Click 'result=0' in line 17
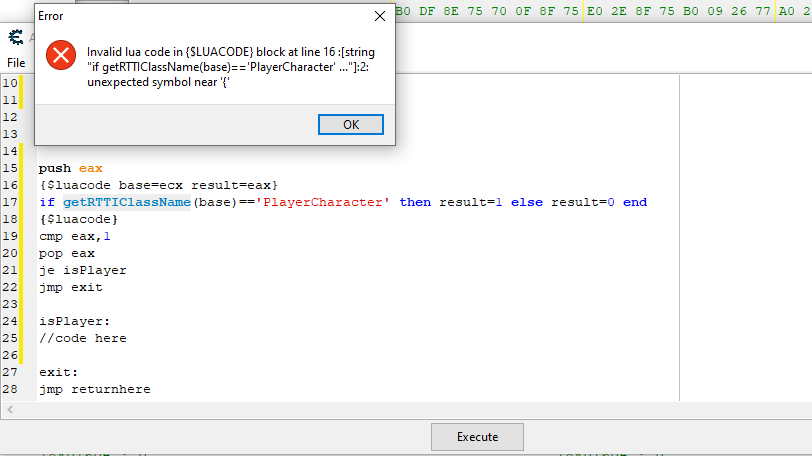 point(583,202)
